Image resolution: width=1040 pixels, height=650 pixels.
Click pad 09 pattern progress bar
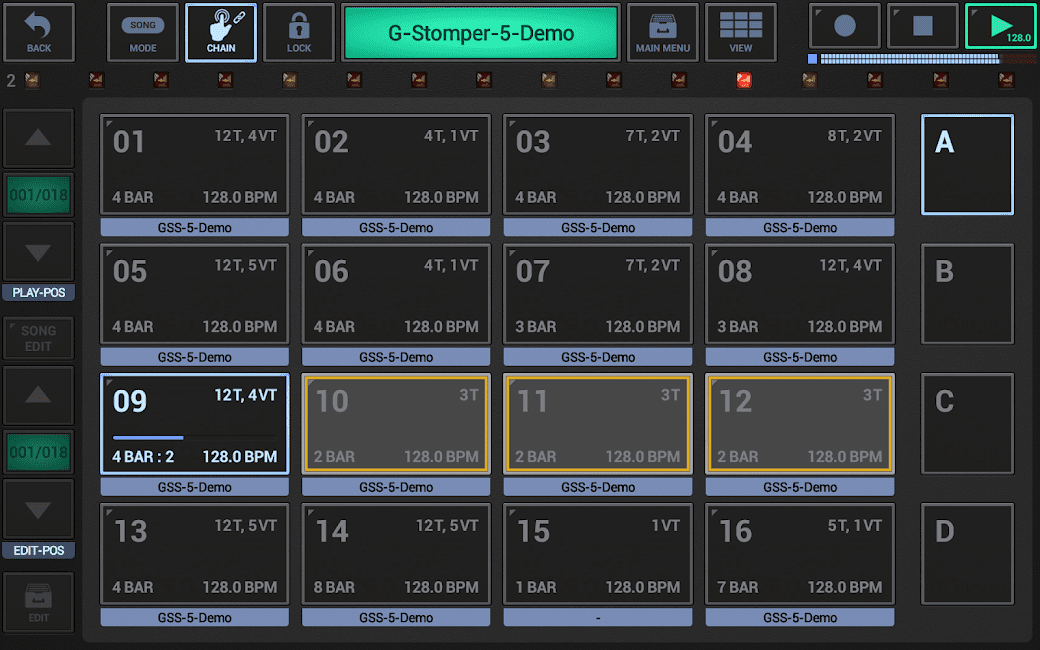194,438
